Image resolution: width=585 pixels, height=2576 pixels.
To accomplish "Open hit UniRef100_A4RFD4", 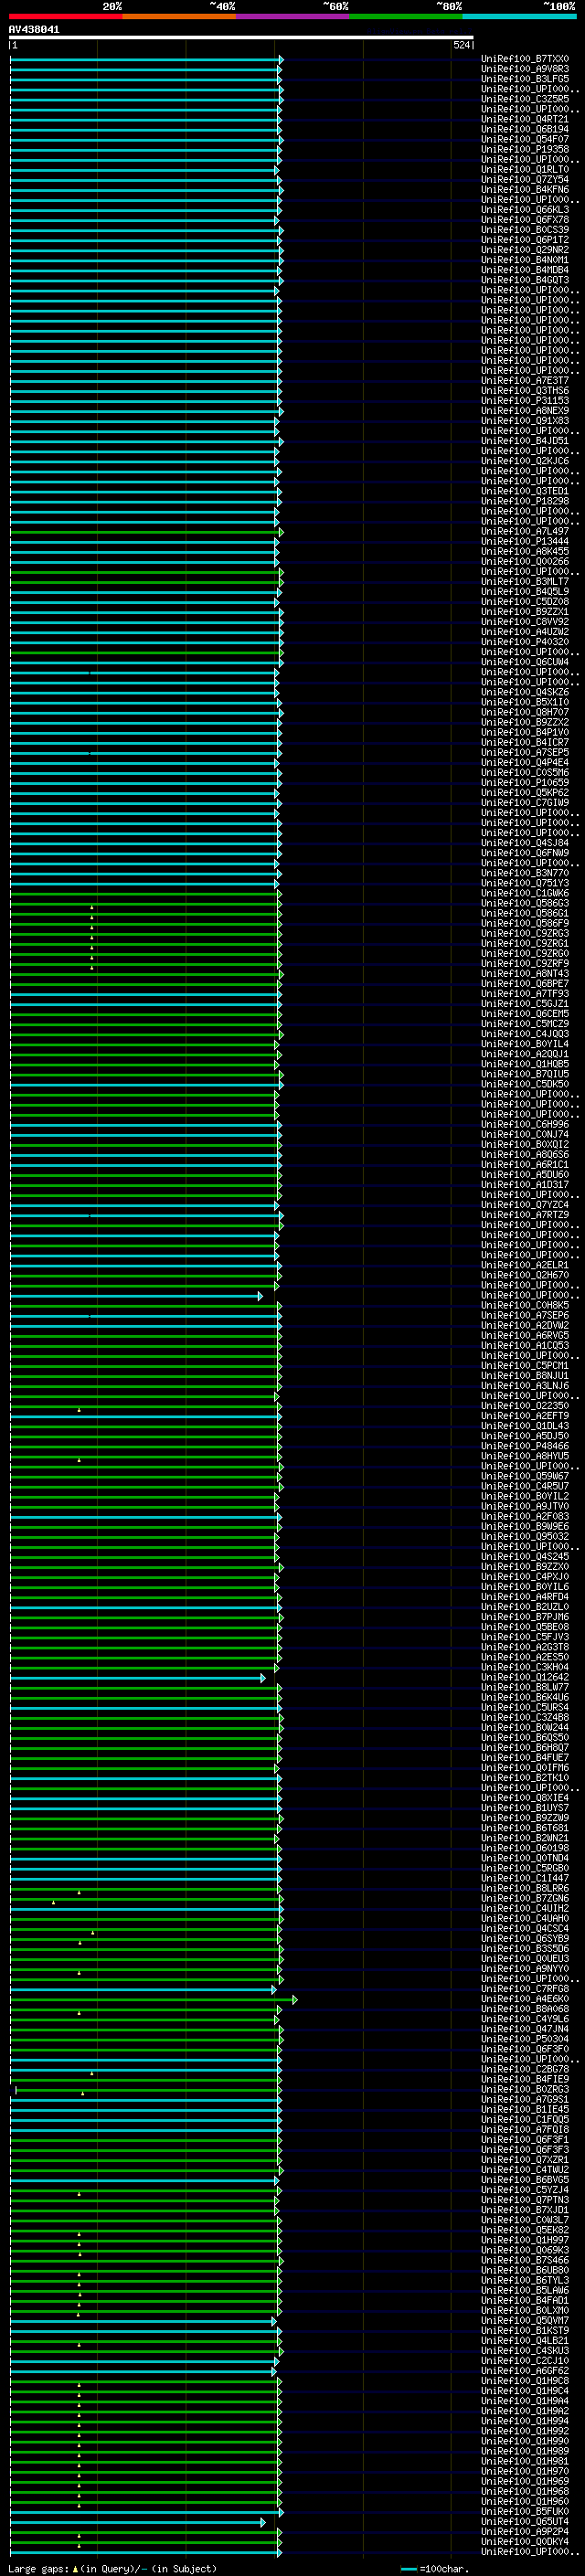I will pos(525,1597).
